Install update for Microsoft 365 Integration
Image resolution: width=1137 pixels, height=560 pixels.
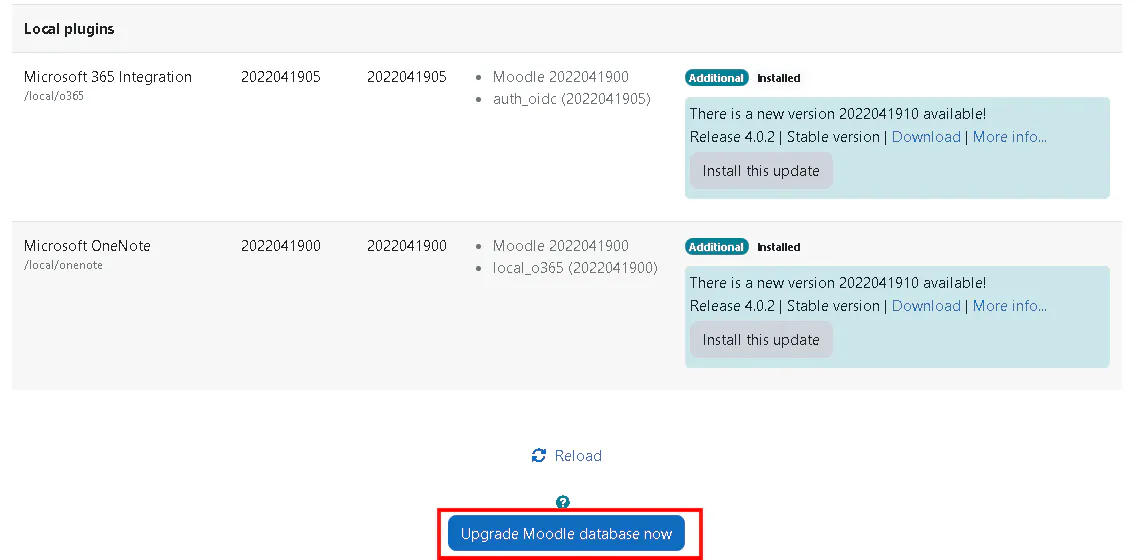(761, 170)
